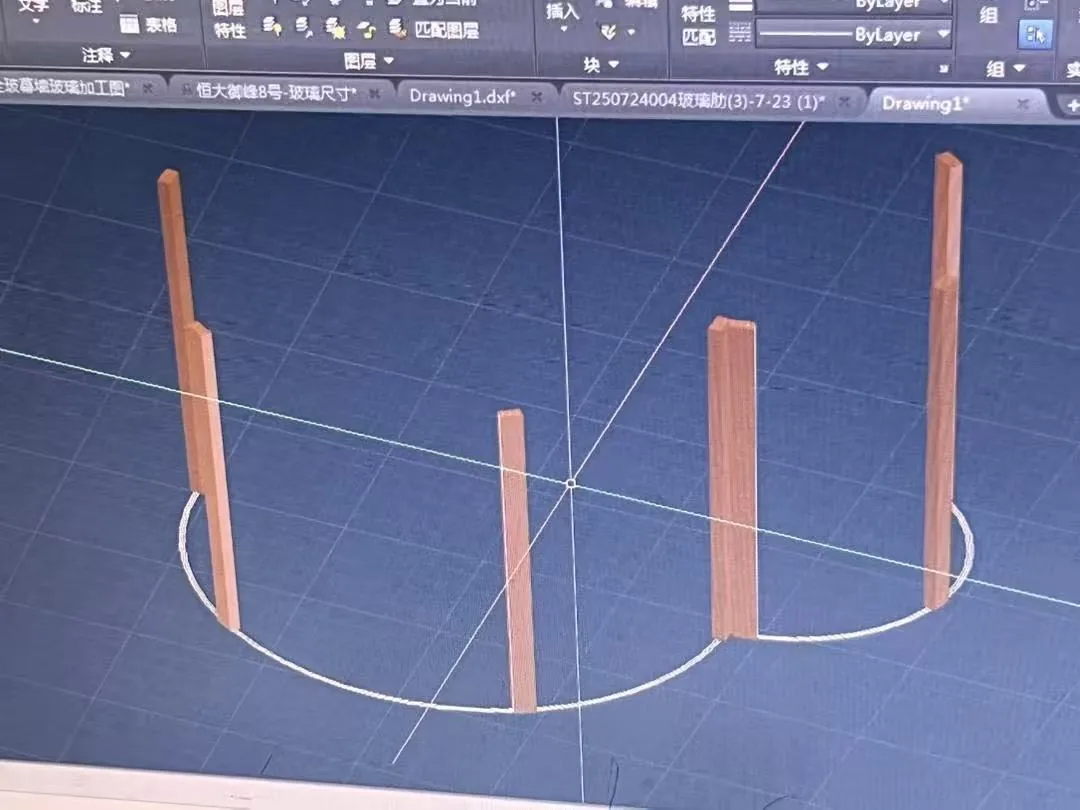
Task: Click the block attribute icon under 编辑
Action: [x=608, y=32]
